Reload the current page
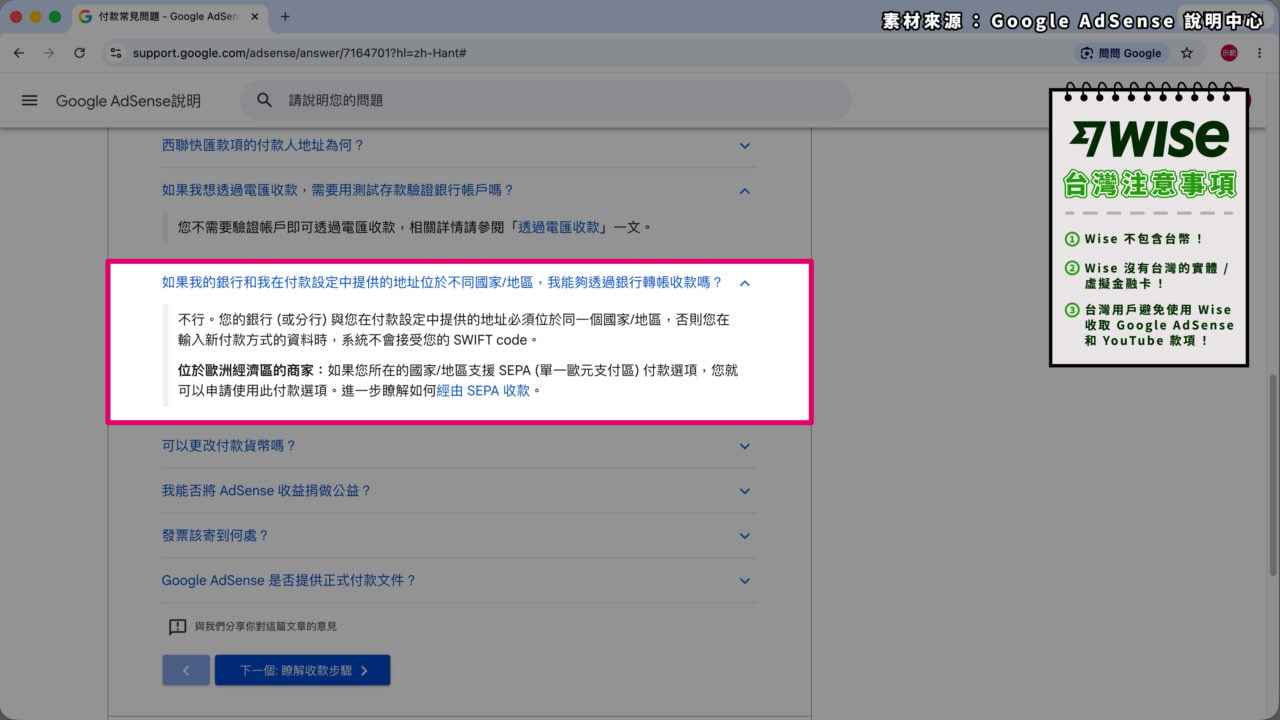Image resolution: width=1280 pixels, height=720 pixels. (80, 53)
